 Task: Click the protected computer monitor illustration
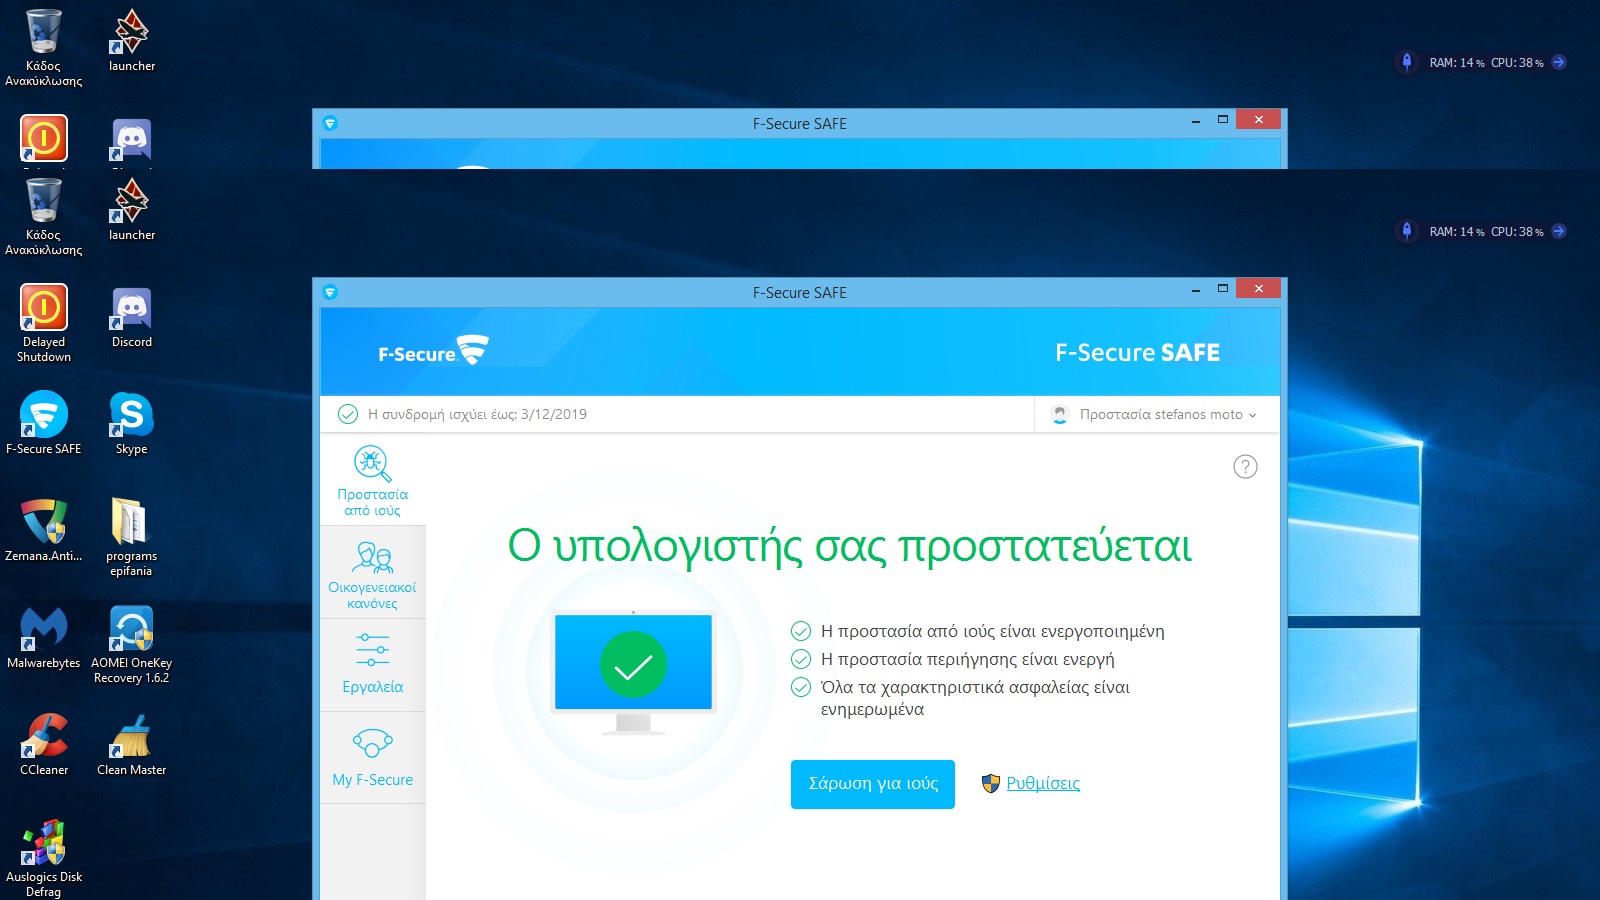coord(633,672)
